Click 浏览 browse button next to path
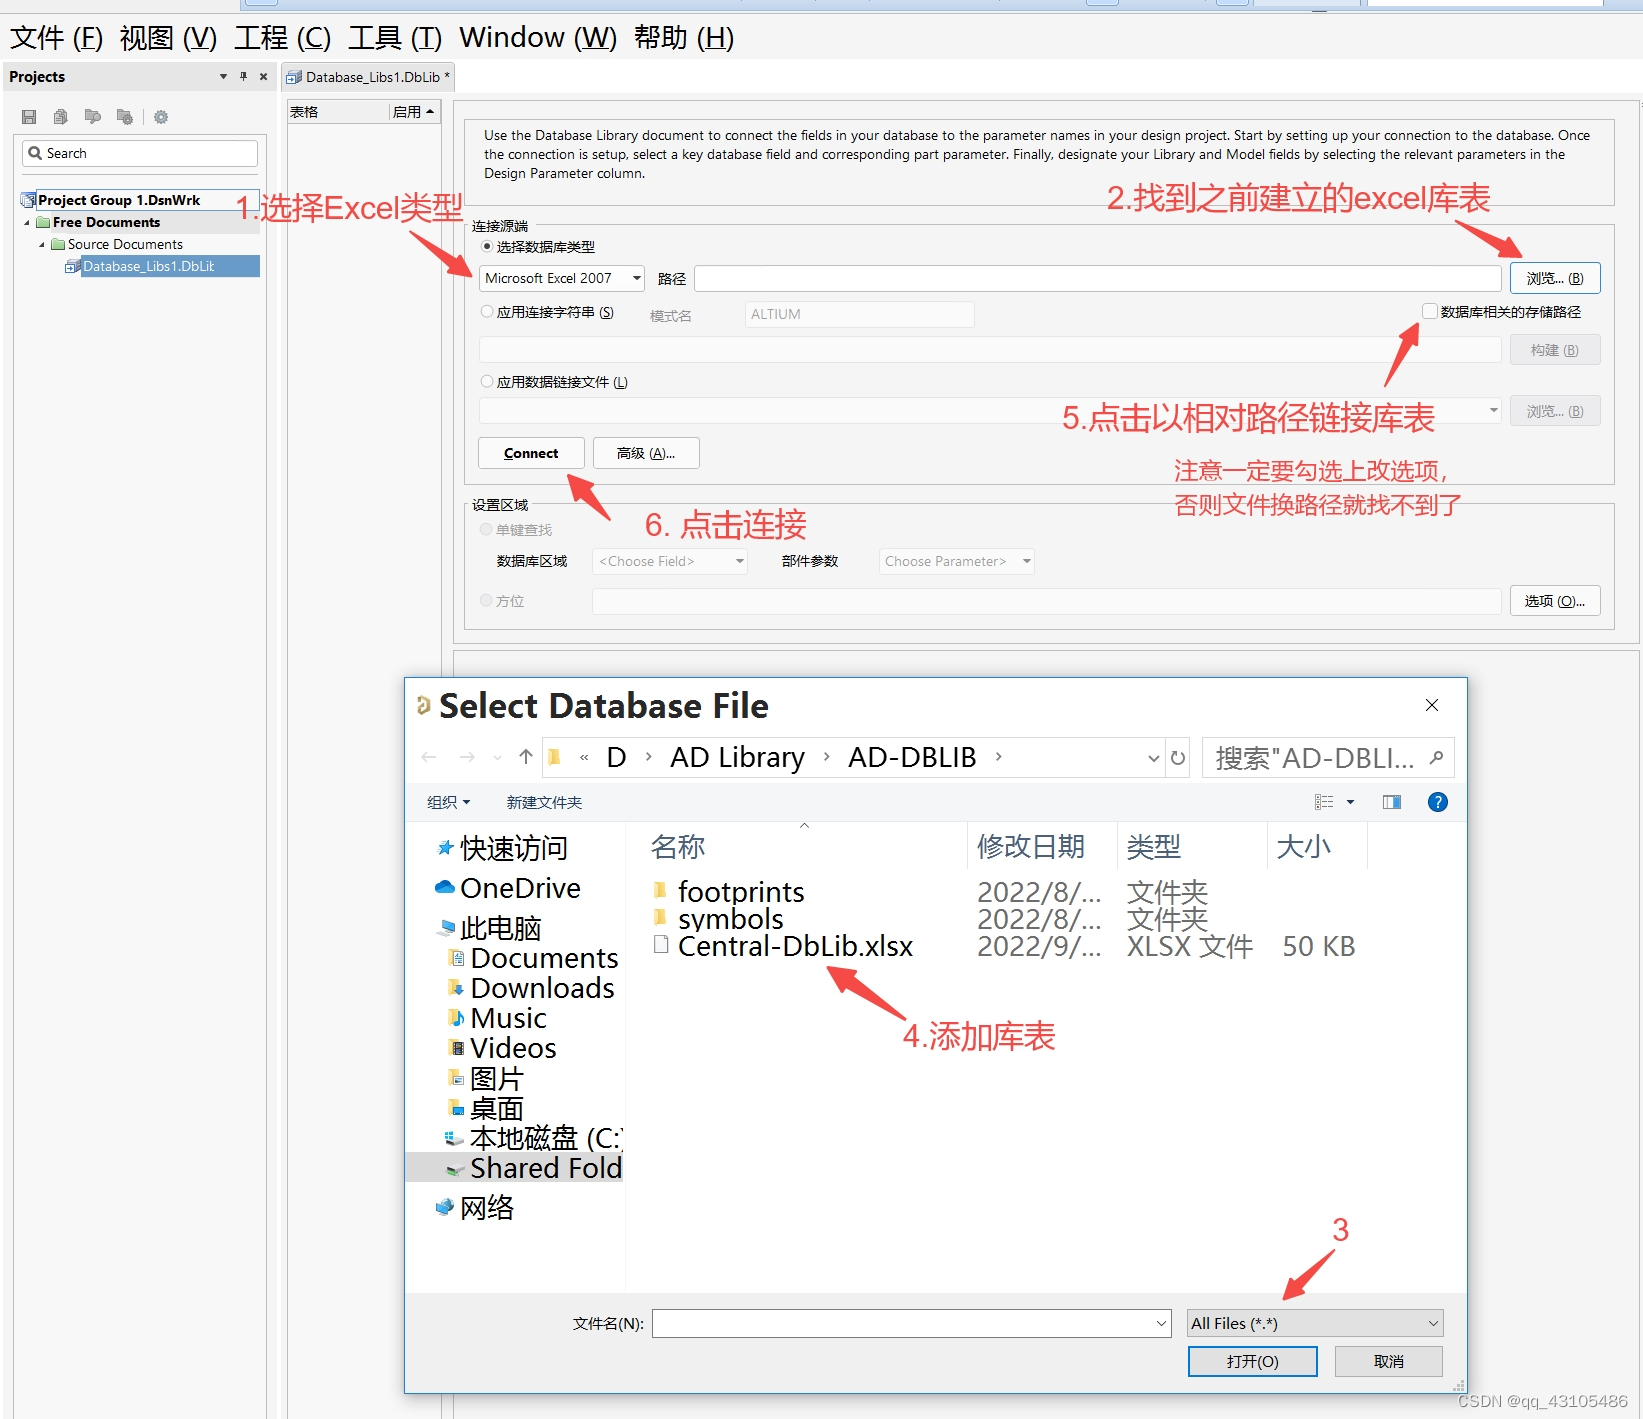Viewport: 1643px width, 1419px height. coord(1555,278)
